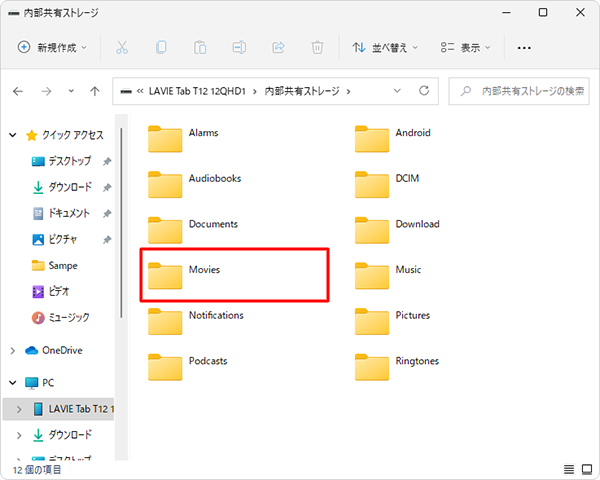Select the Download folder

[397, 230]
